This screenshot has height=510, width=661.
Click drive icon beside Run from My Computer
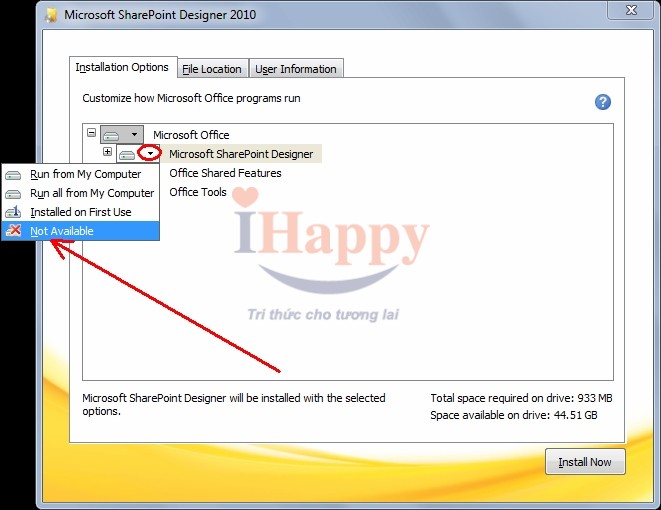pos(13,174)
